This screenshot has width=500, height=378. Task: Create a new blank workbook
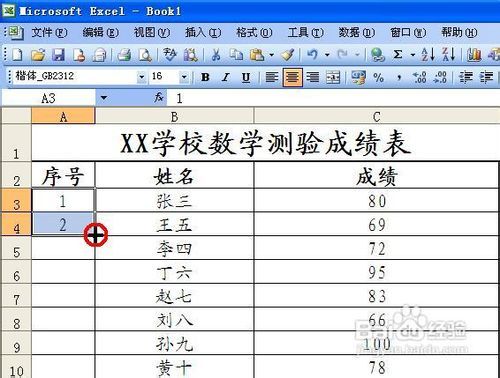[x=17, y=55]
